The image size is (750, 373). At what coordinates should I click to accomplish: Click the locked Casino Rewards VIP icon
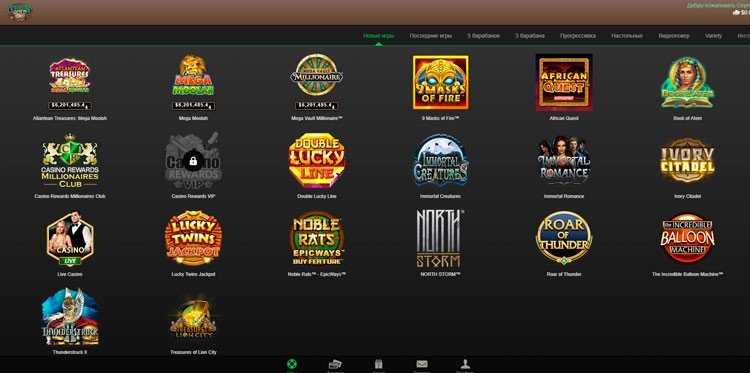pyautogui.click(x=193, y=161)
